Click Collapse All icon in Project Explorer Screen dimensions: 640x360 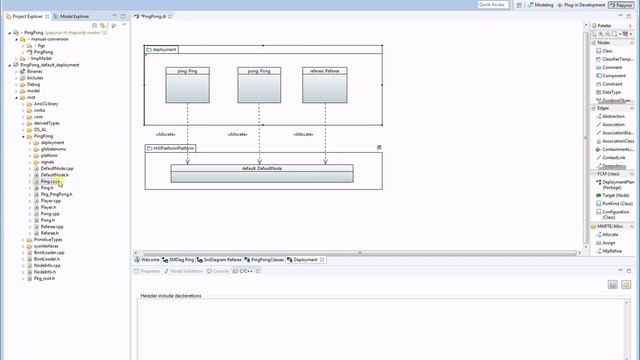click(x=95, y=25)
